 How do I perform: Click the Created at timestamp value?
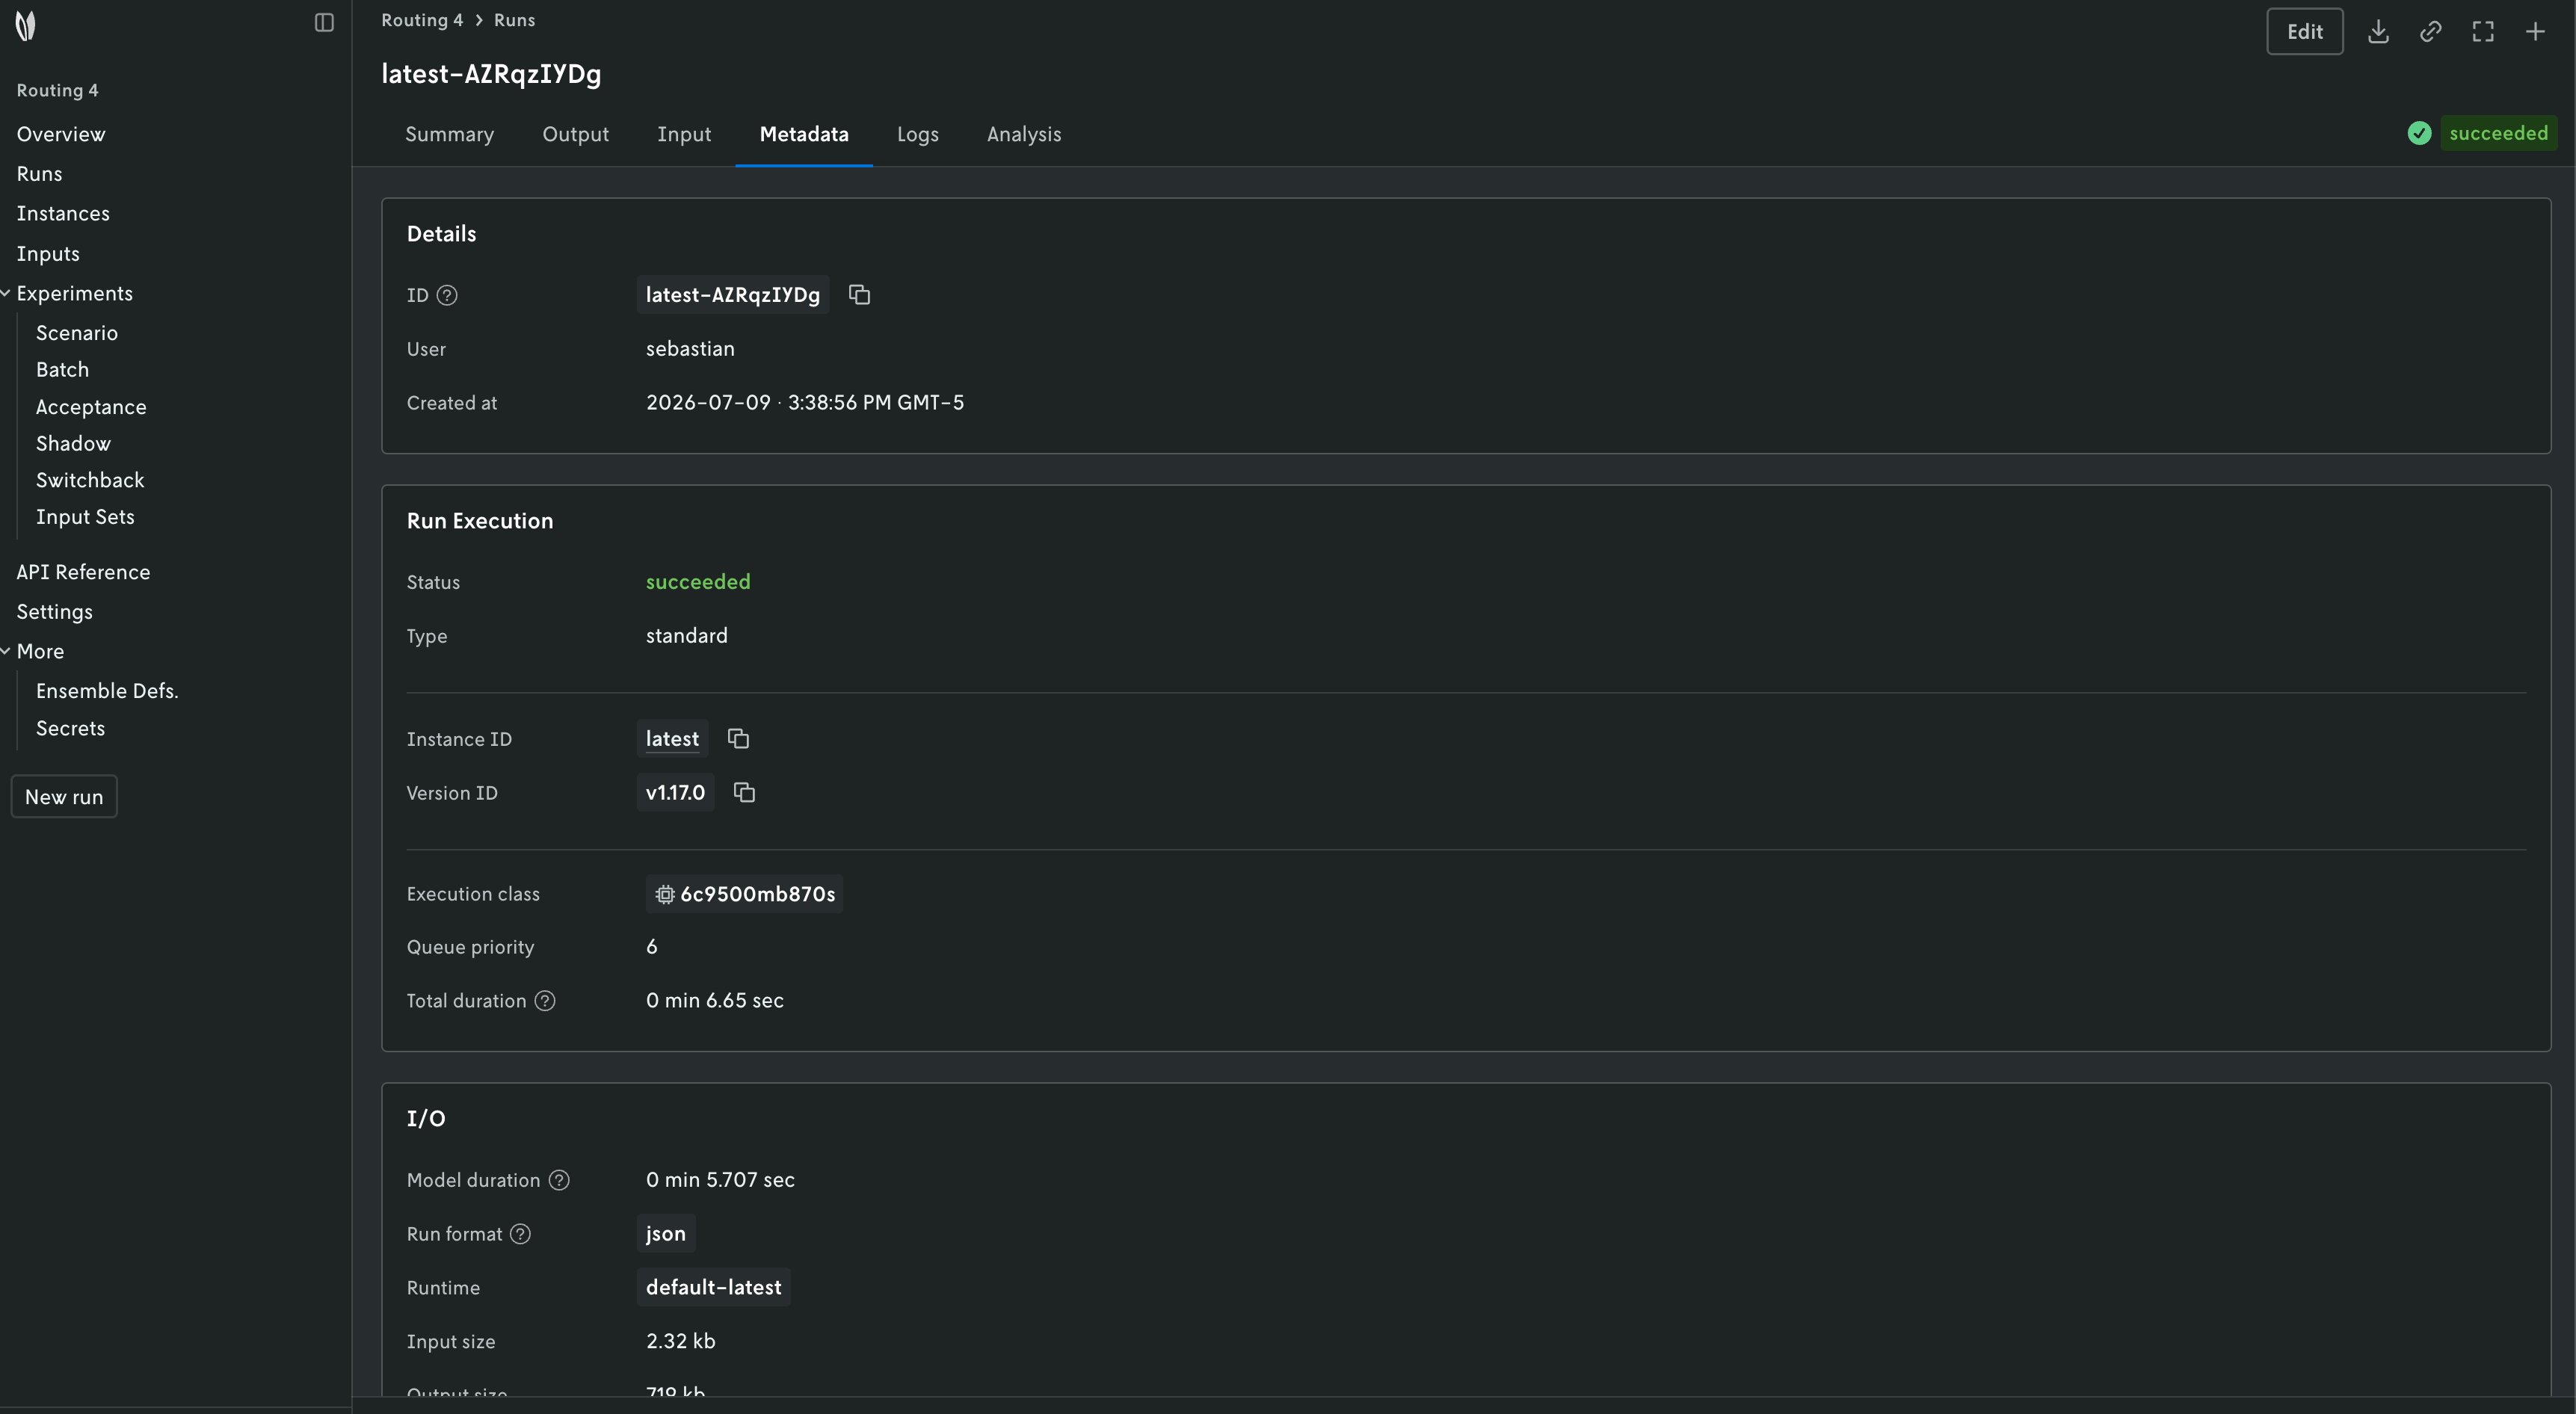coord(805,403)
